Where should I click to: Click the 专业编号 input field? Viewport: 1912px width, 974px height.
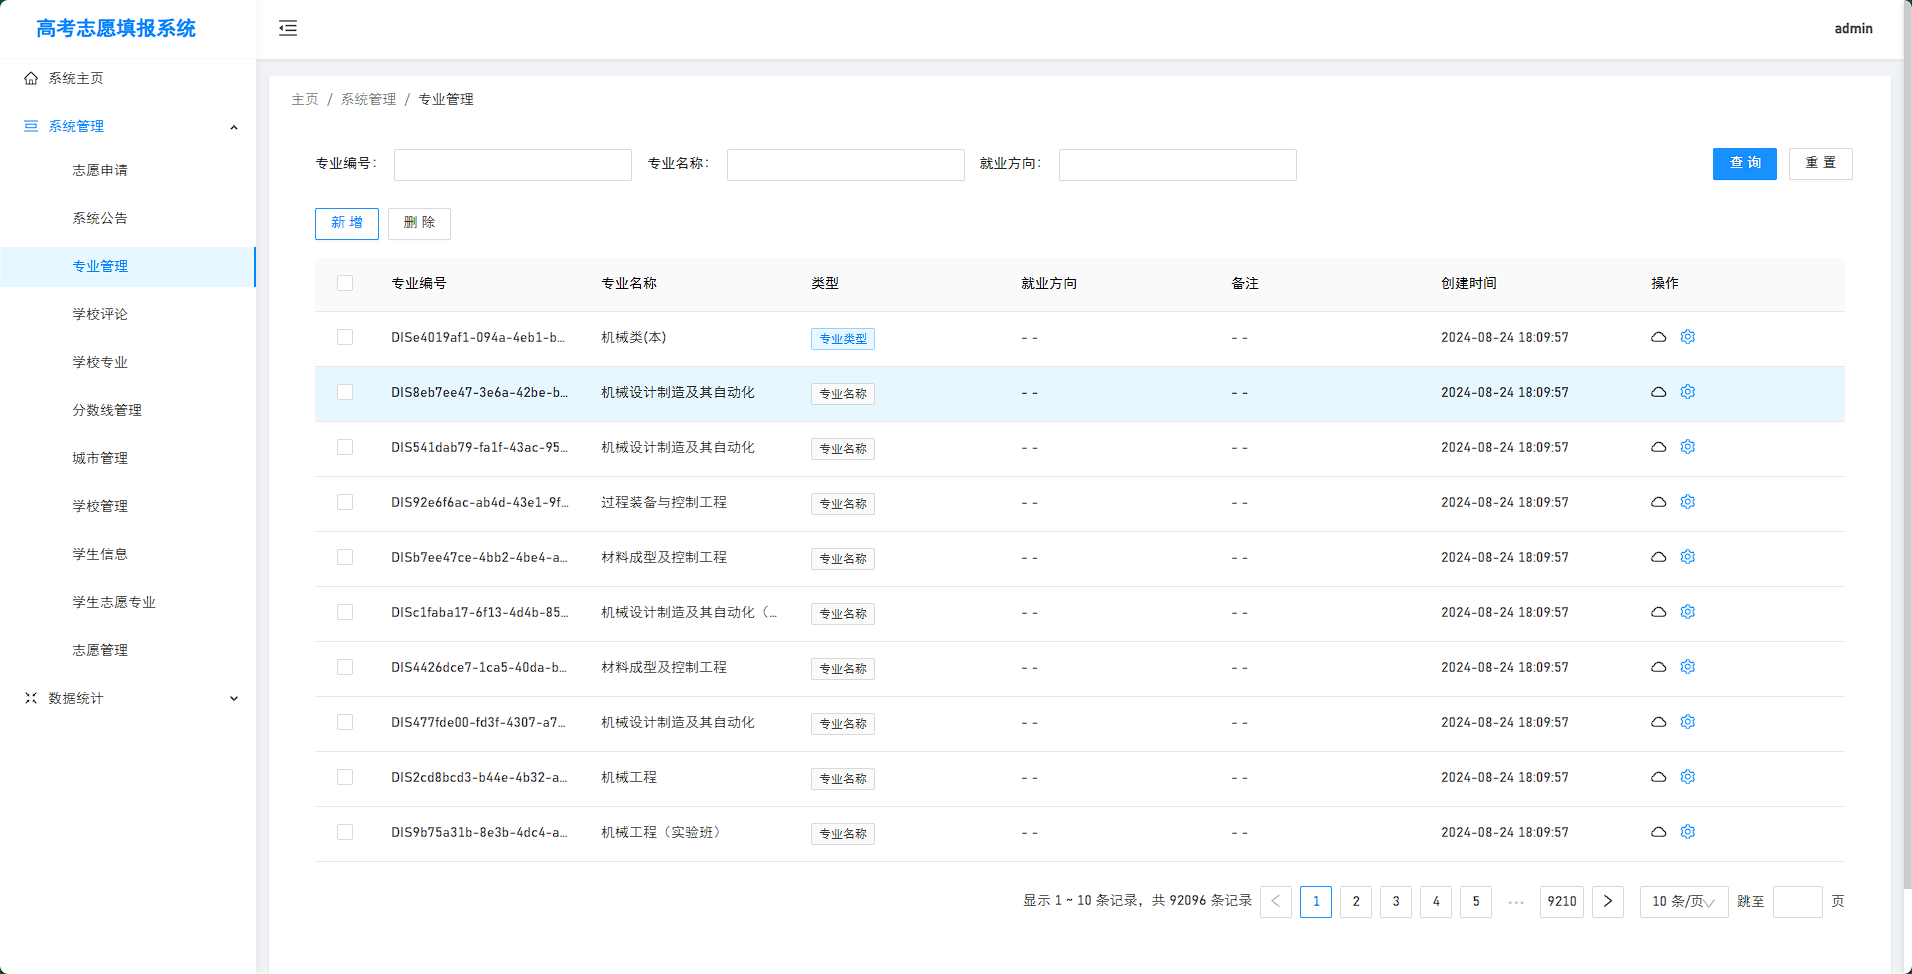[513, 164]
